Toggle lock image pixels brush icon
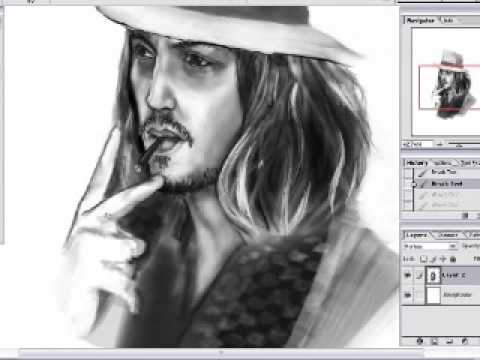 click(433, 259)
